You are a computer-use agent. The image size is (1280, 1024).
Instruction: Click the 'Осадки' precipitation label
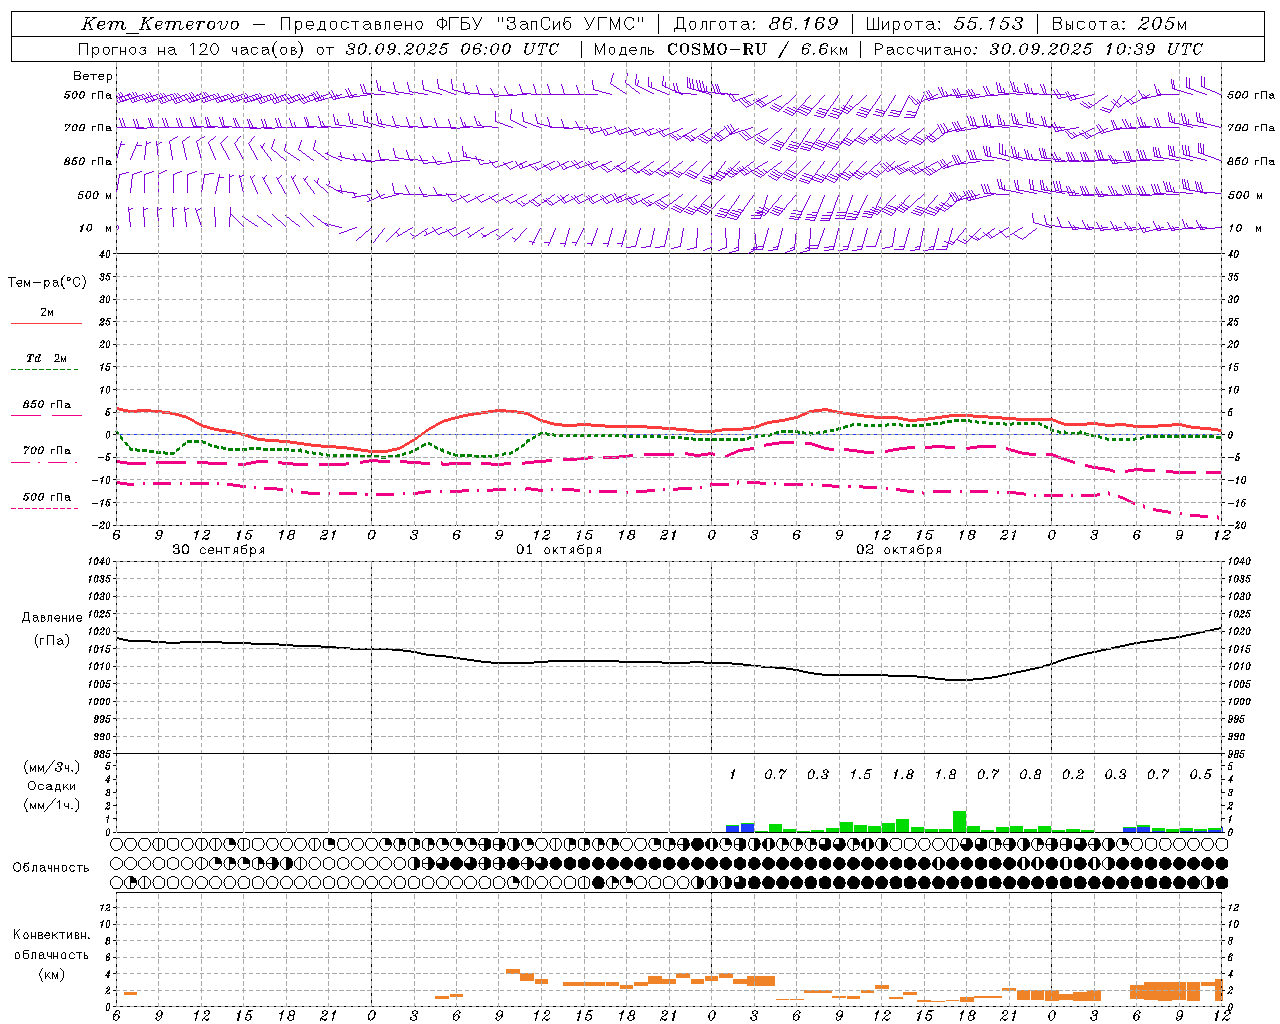coord(52,786)
